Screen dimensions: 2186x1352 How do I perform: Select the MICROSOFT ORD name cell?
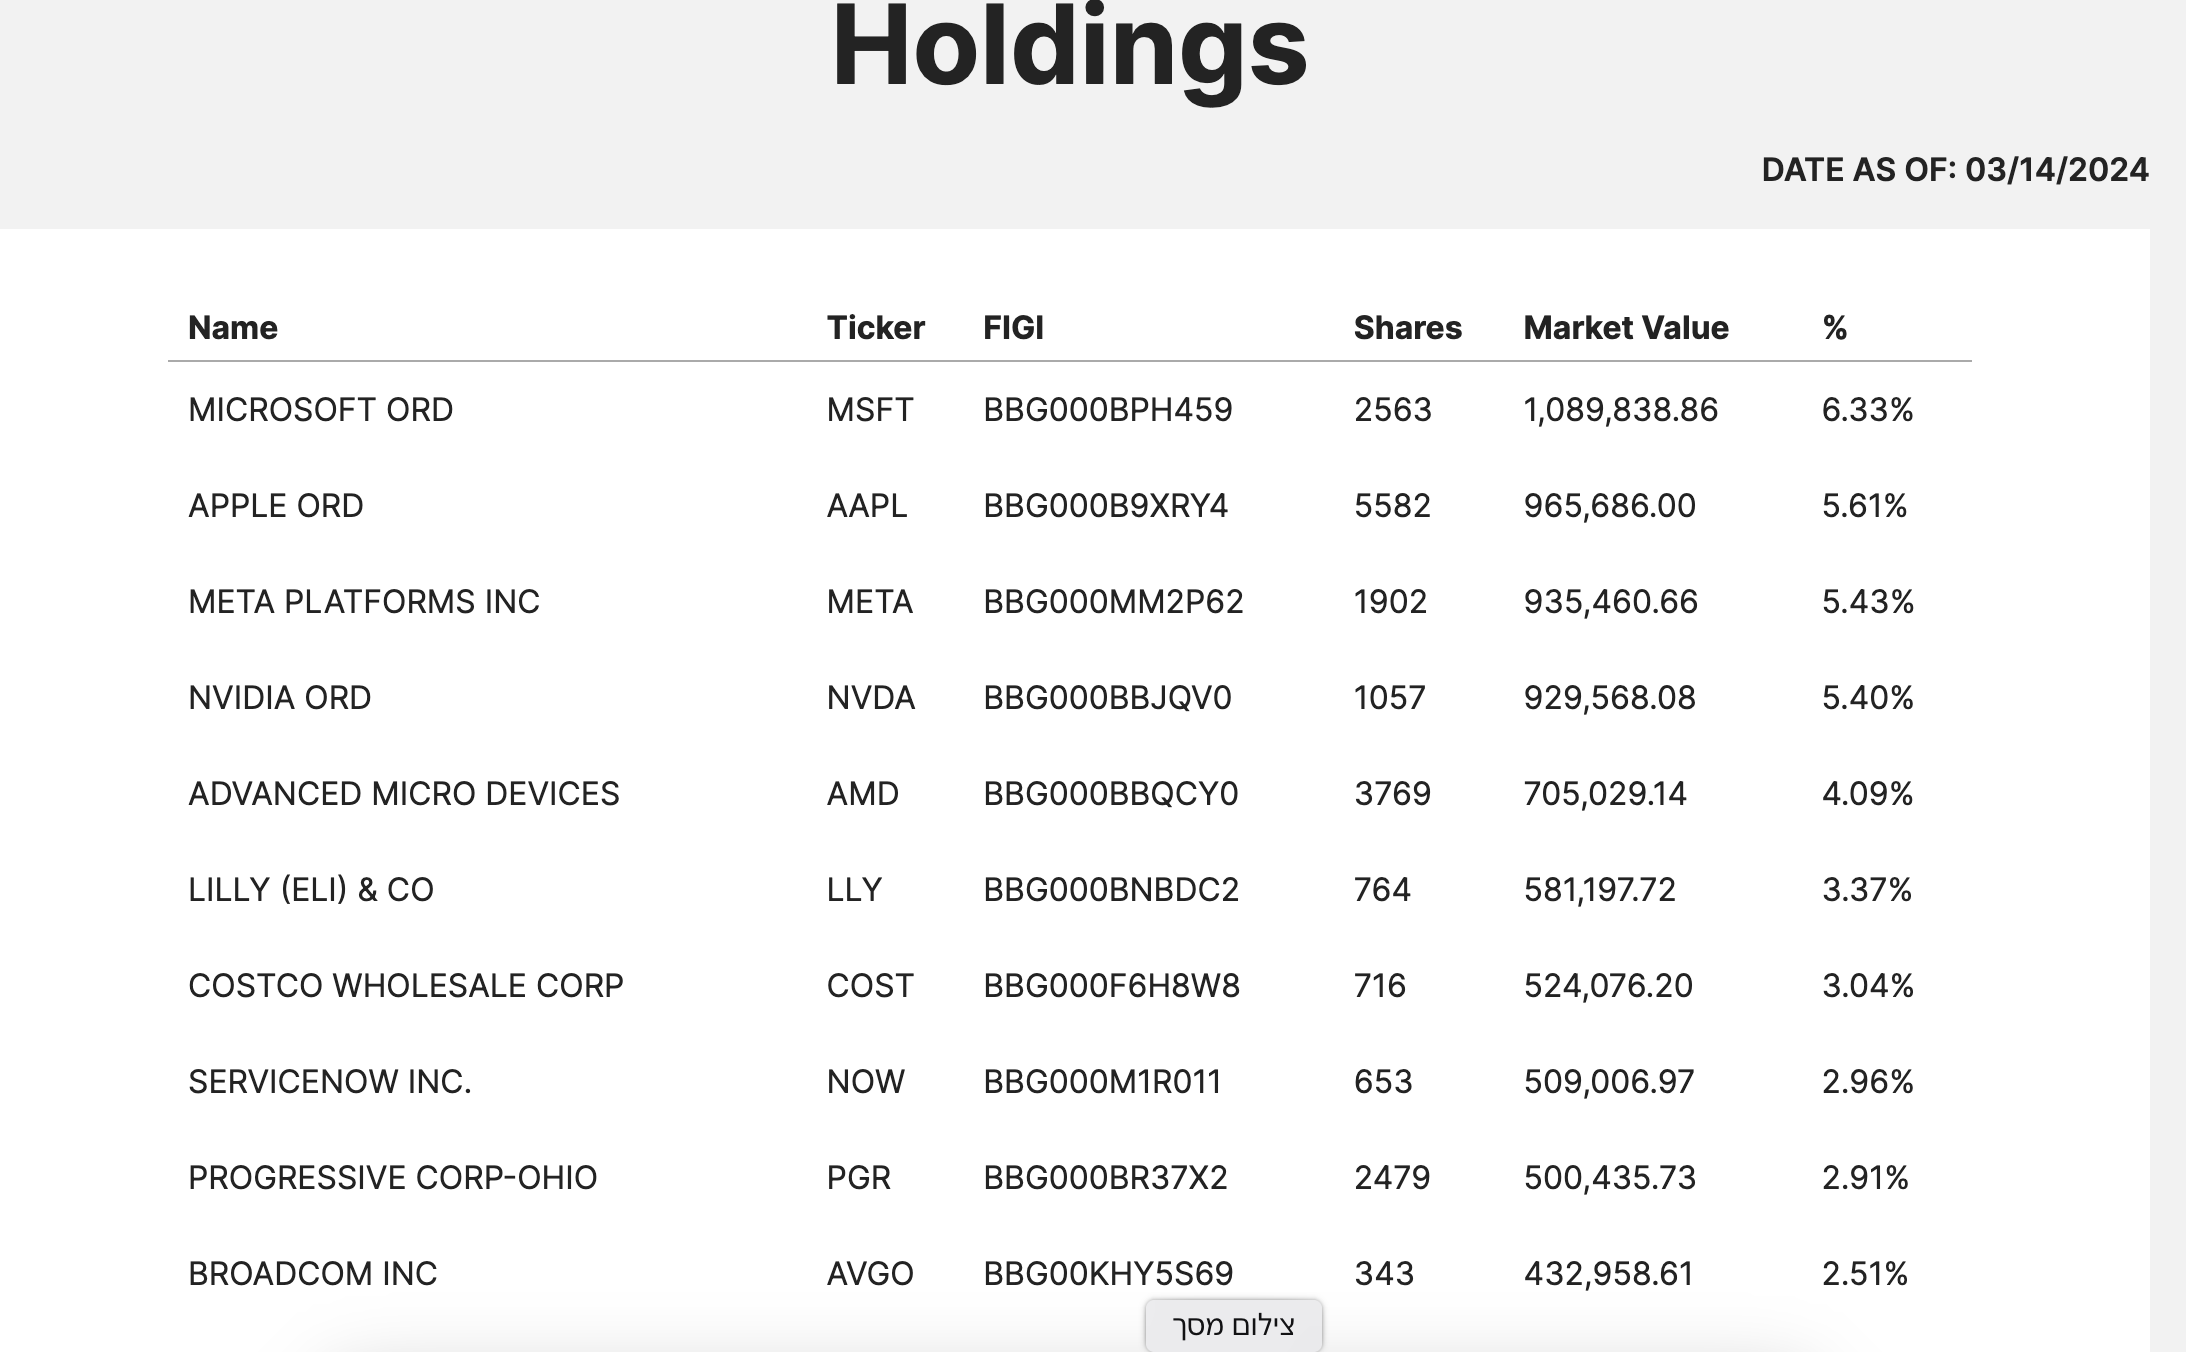point(321,410)
